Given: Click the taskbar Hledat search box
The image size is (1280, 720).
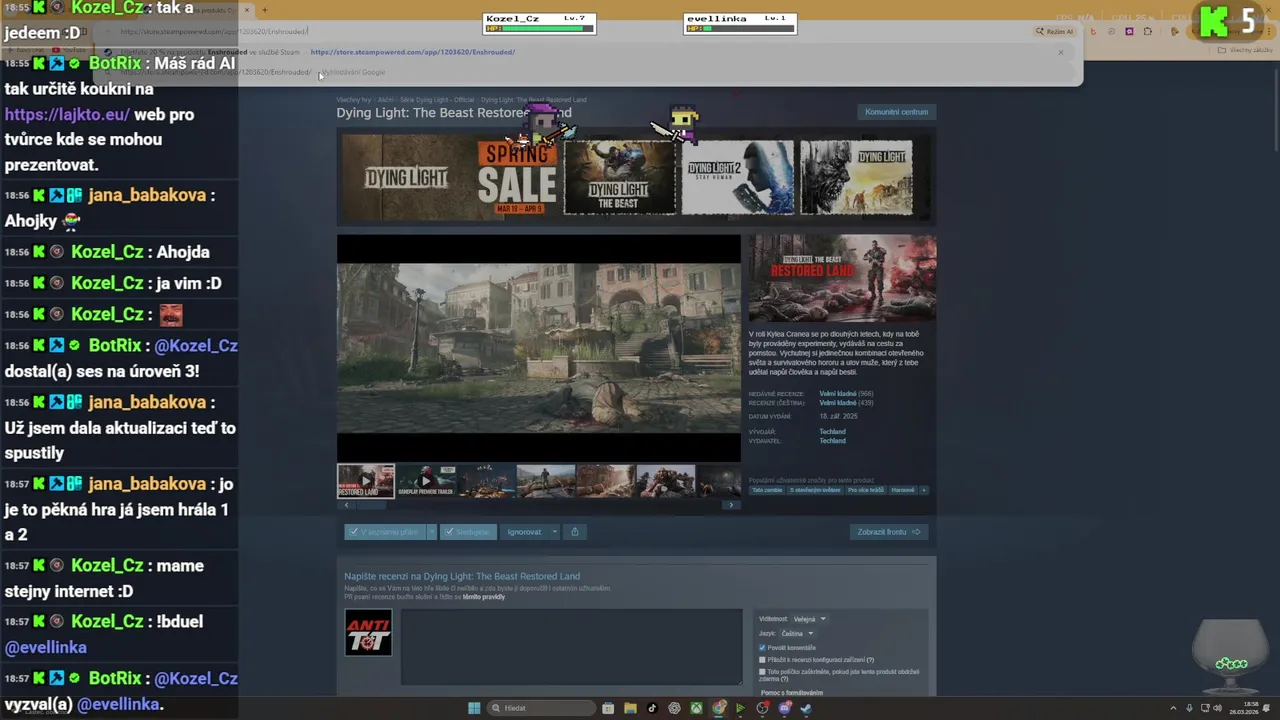Looking at the screenshot, I should click(x=541, y=708).
